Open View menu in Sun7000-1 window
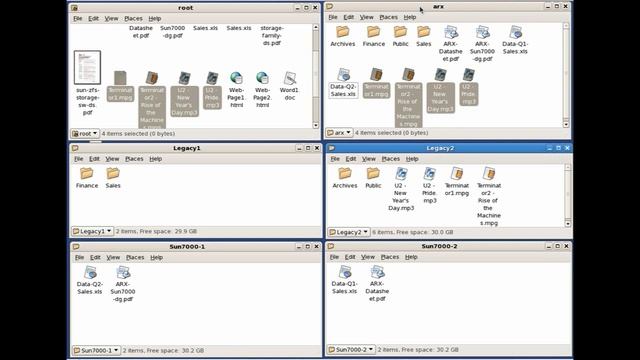The width and height of the screenshot is (640, 360). tap(113, 258)
